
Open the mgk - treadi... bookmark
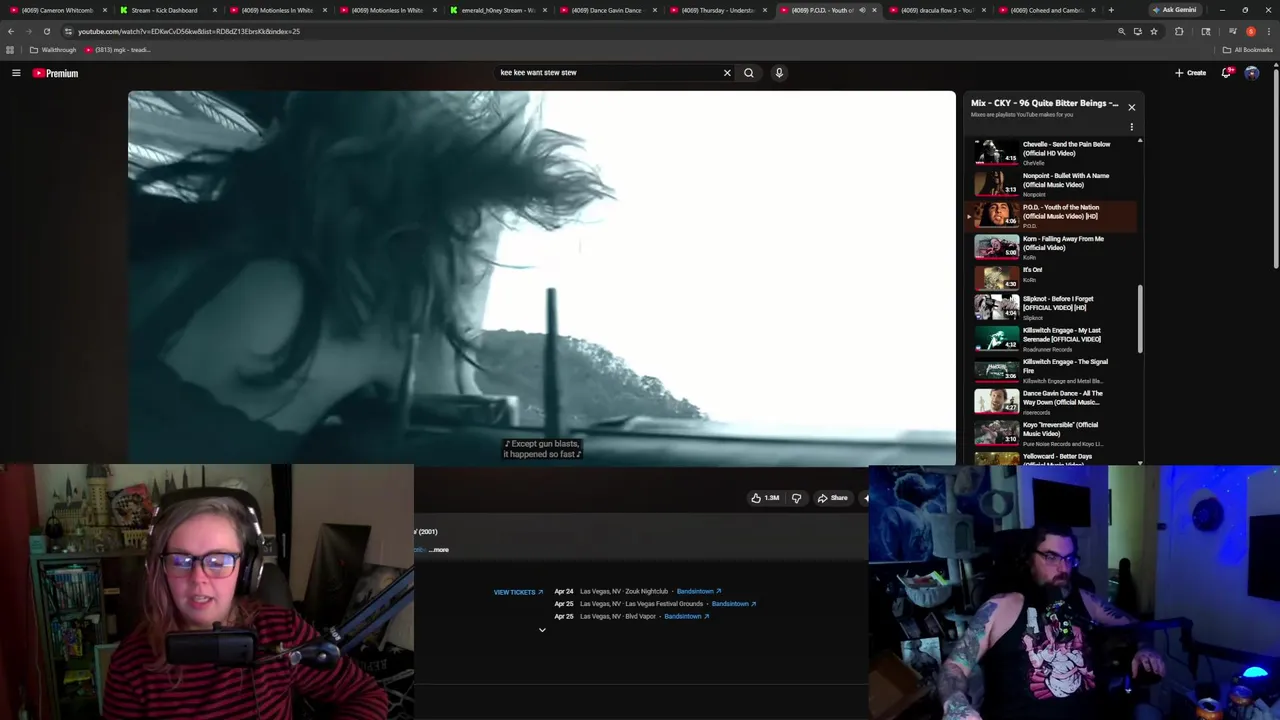click(118, 50)
